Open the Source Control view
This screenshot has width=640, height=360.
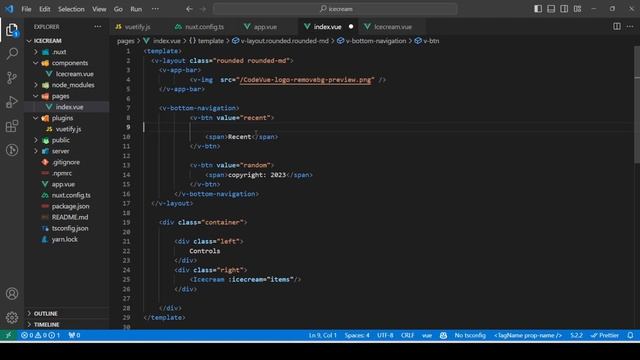coord(12,78)
